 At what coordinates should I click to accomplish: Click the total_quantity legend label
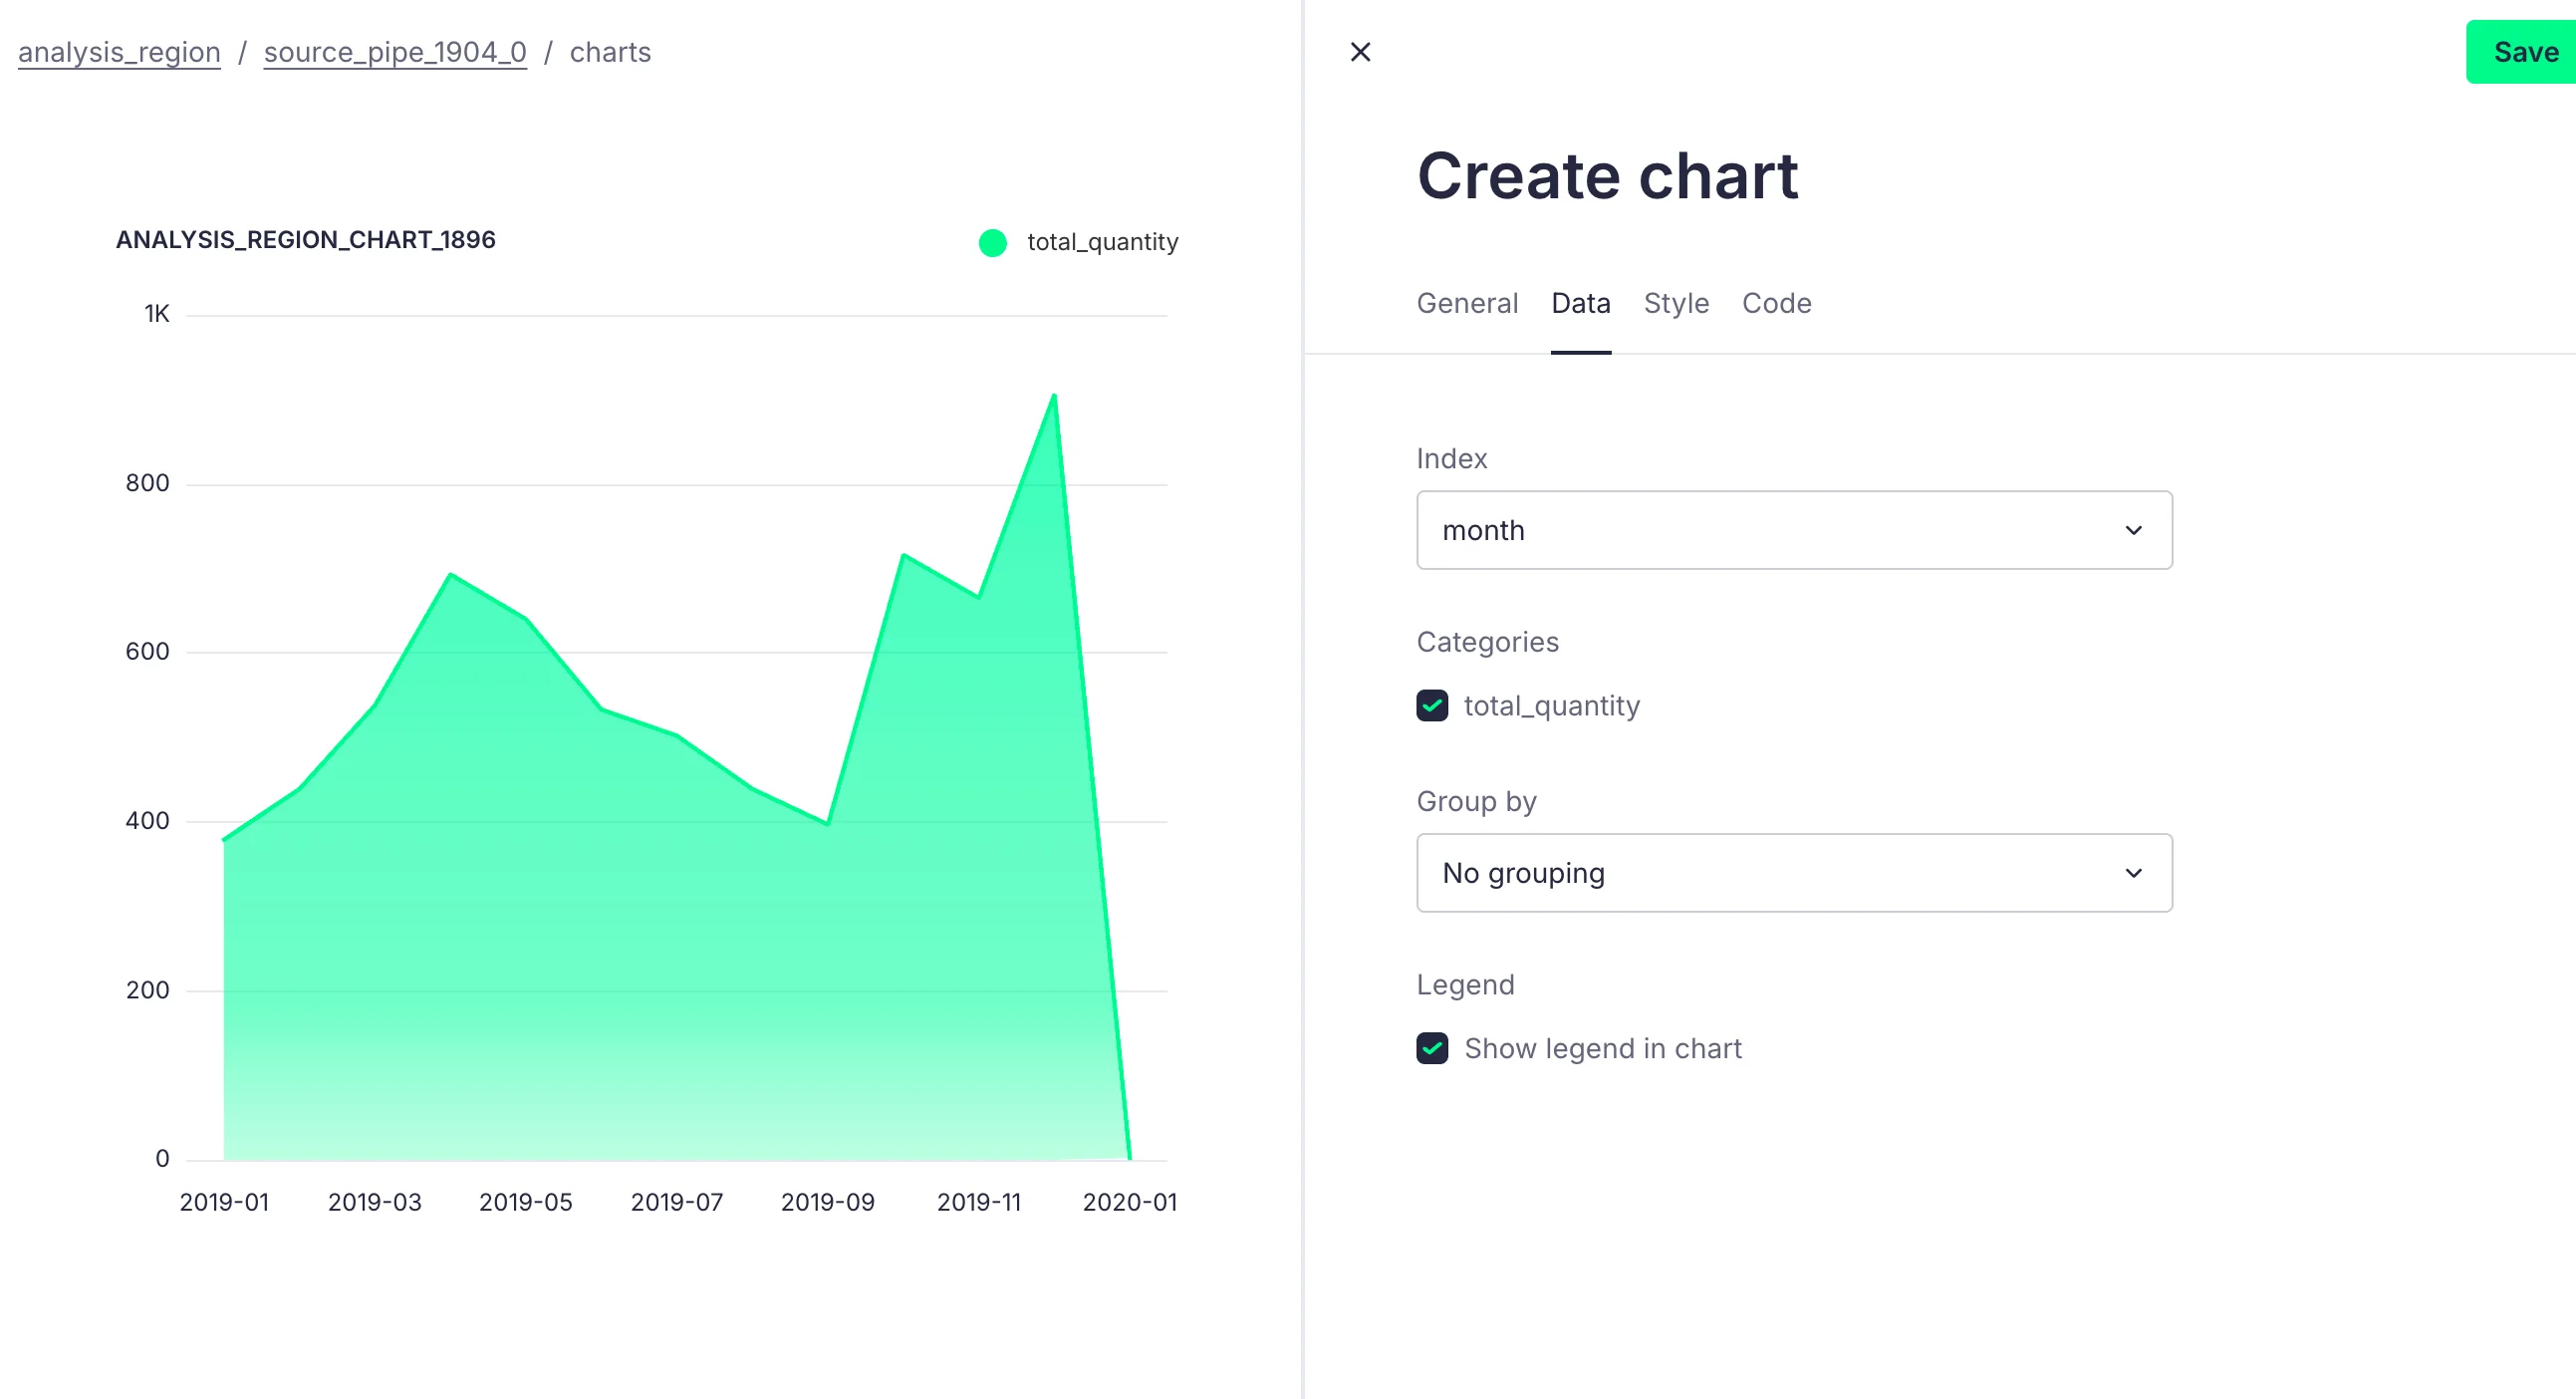point(1102,242)
